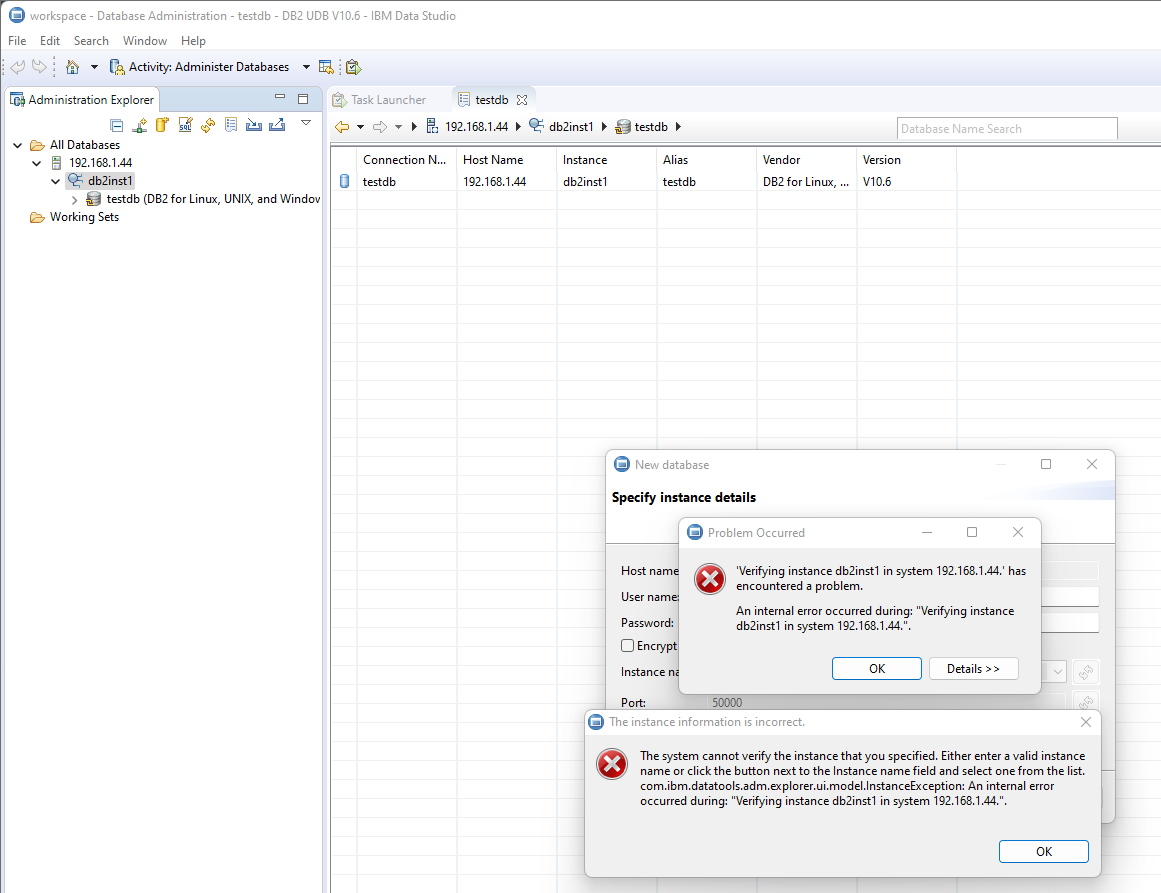Toggle the Encrypt checkbox in New database
This screenshot has width=1161, height=893.
[x=627, y=646]
